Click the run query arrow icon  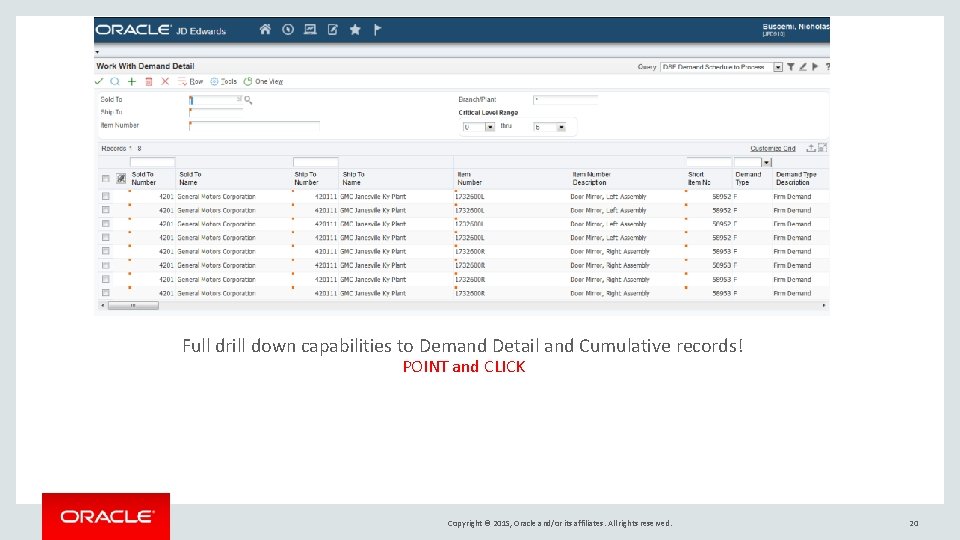[815, 67]
